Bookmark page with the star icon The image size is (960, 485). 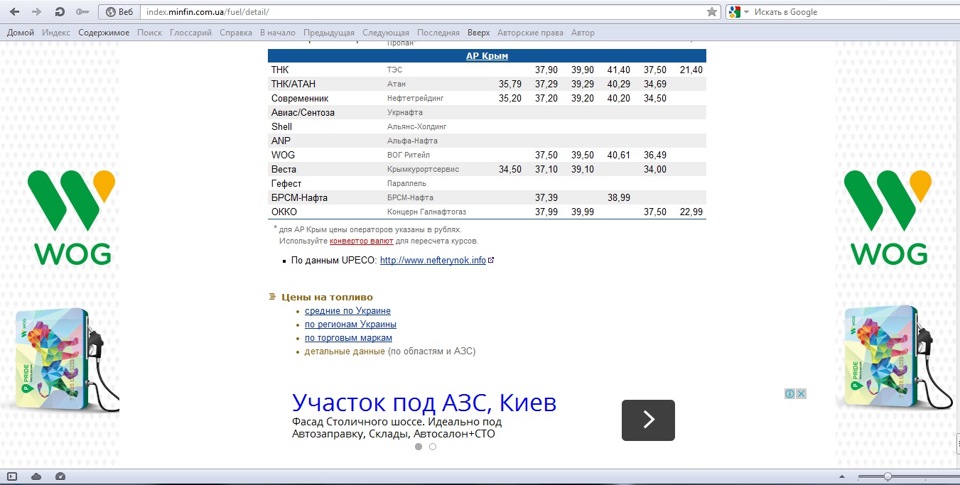(711, 12)
